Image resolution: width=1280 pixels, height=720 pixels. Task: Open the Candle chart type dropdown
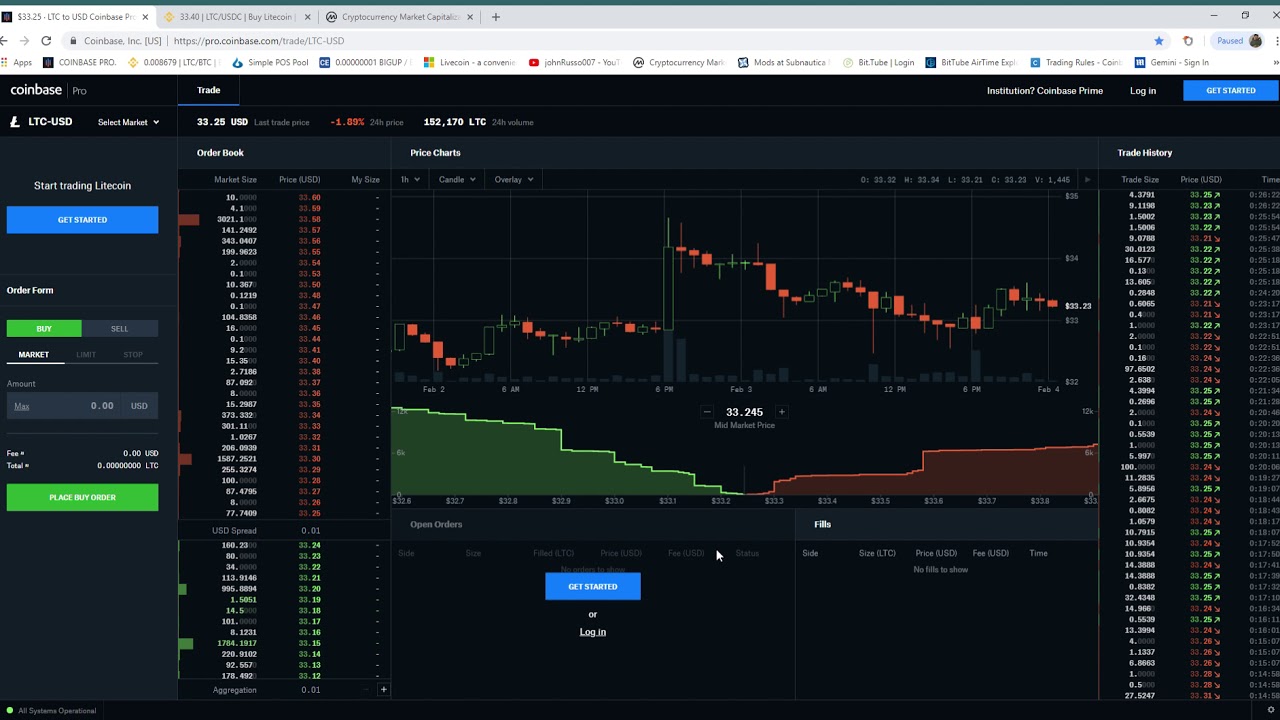pos(457,180)
